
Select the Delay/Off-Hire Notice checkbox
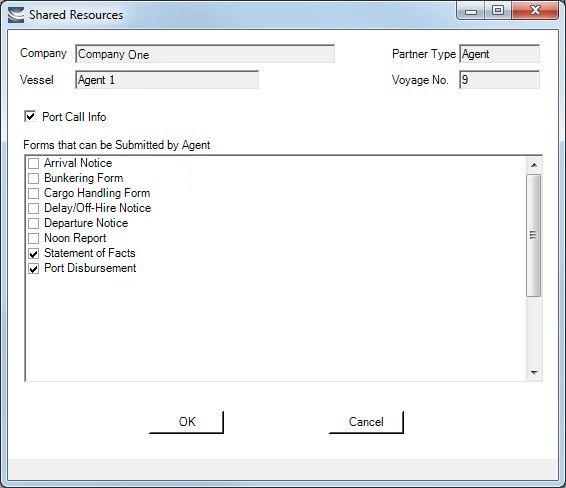[34, 209]
